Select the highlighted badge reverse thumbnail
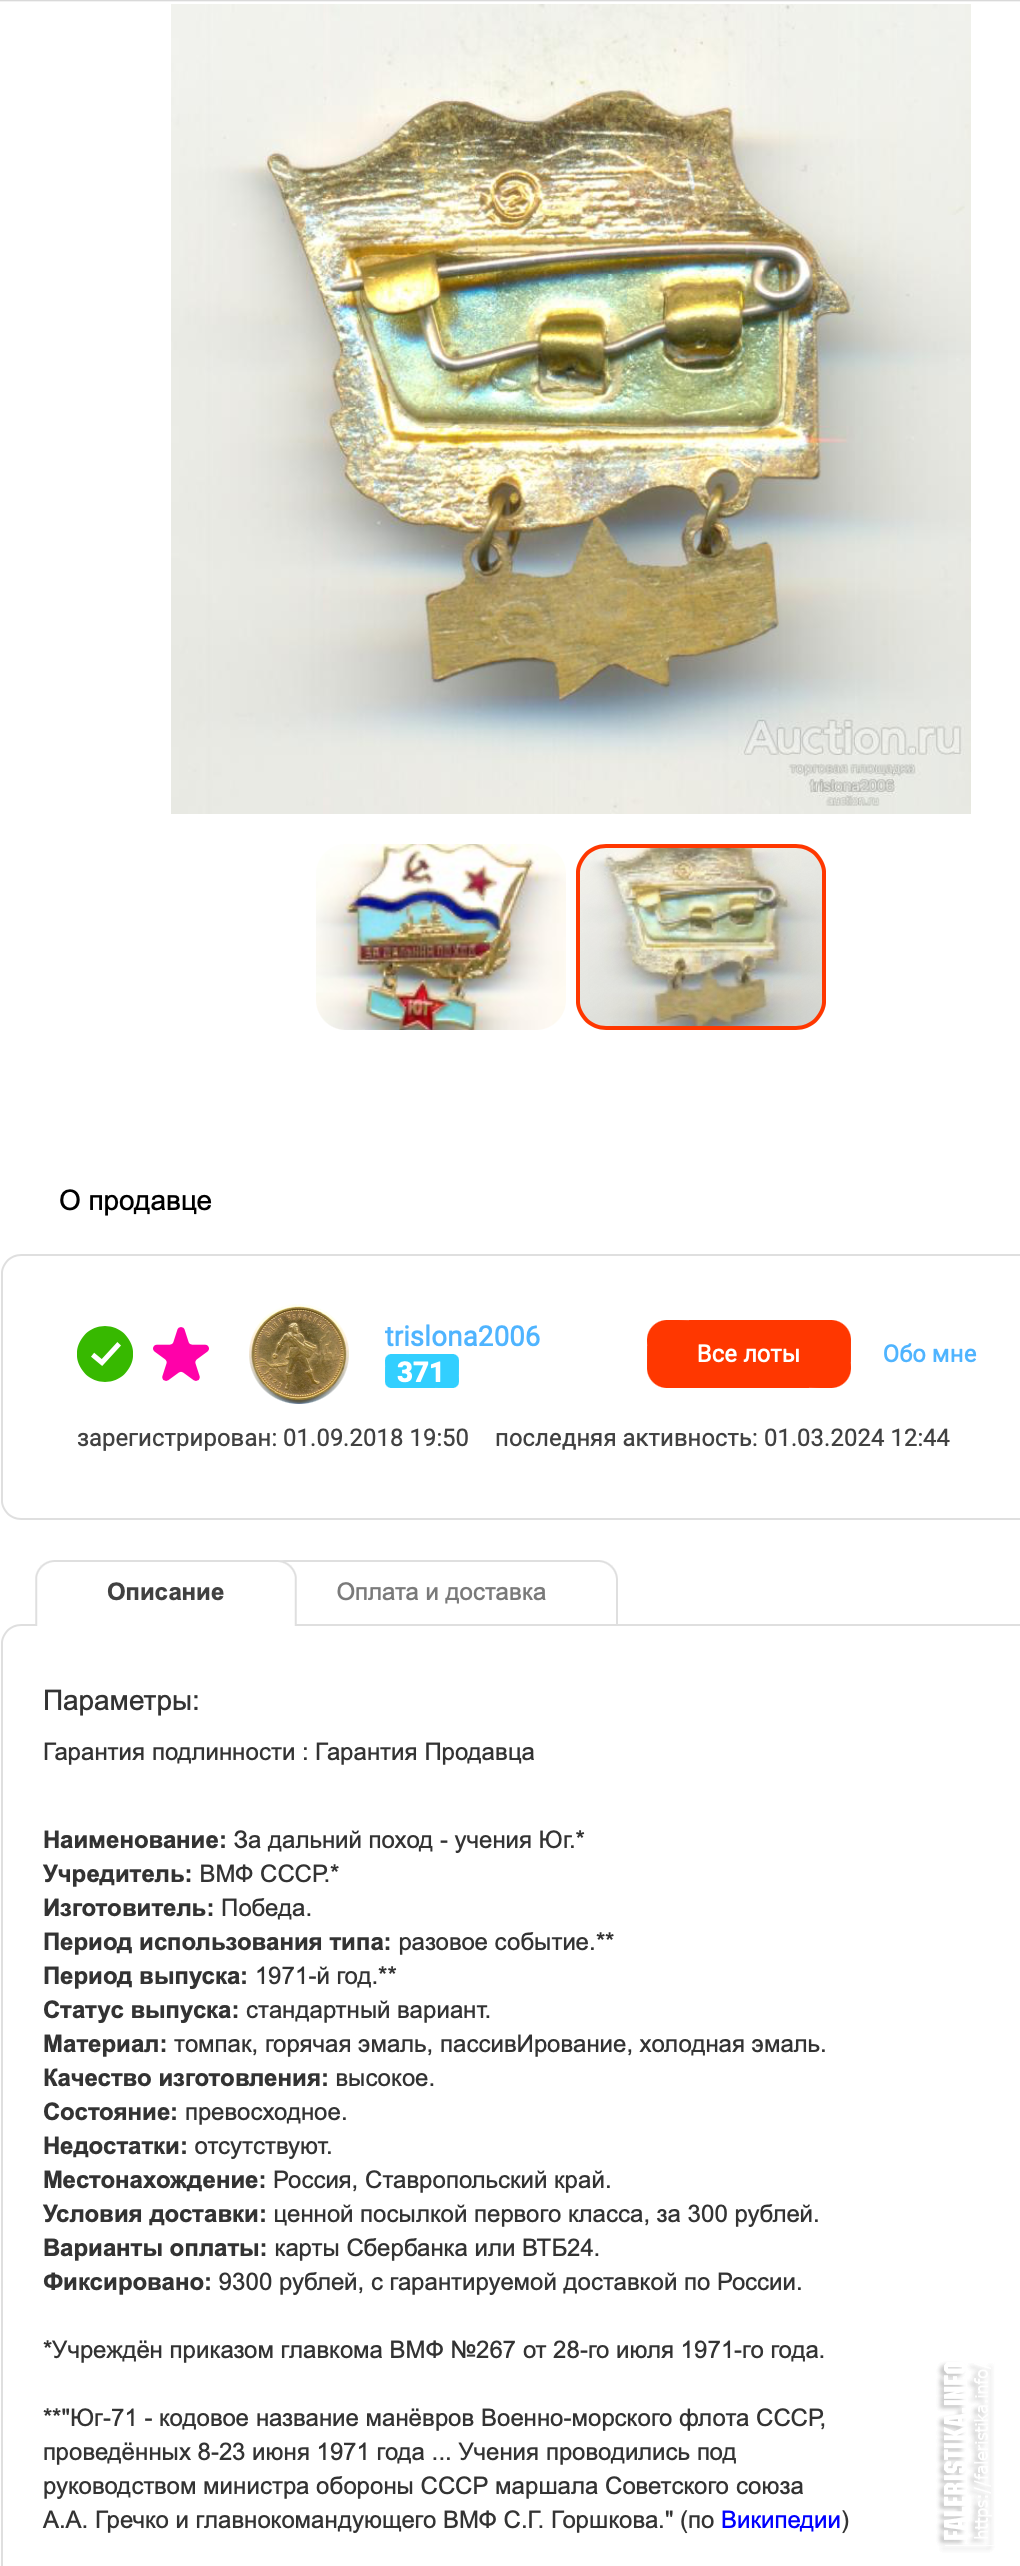 [701, 937]
